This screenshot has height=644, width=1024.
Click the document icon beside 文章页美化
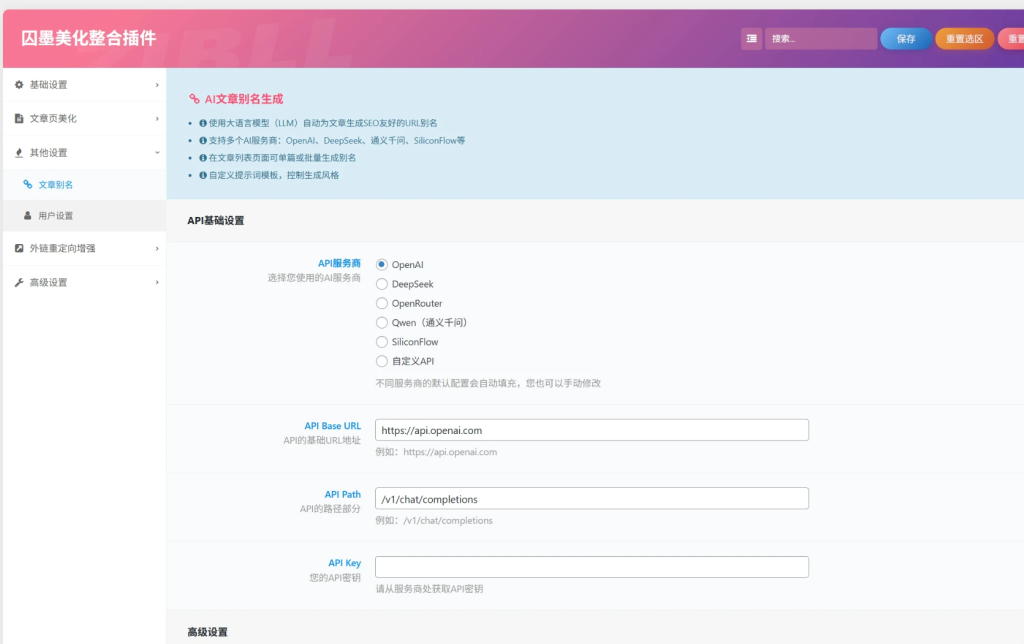click(x=19, y=119)
